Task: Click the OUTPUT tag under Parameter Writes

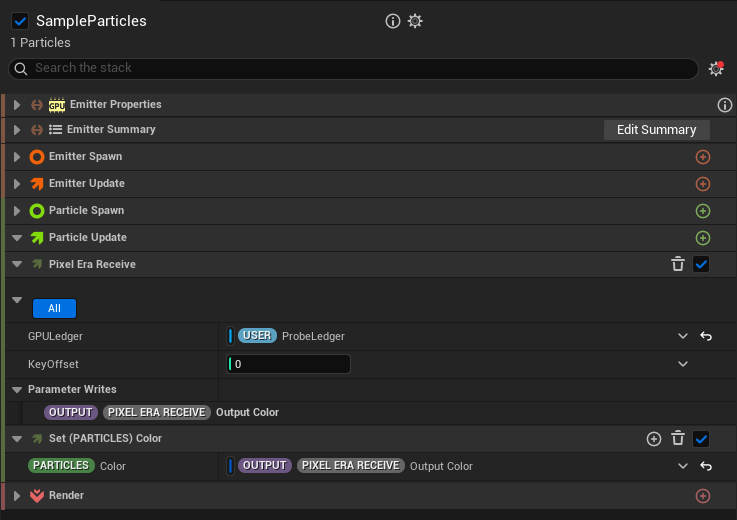Action: (x=71, y=412)
